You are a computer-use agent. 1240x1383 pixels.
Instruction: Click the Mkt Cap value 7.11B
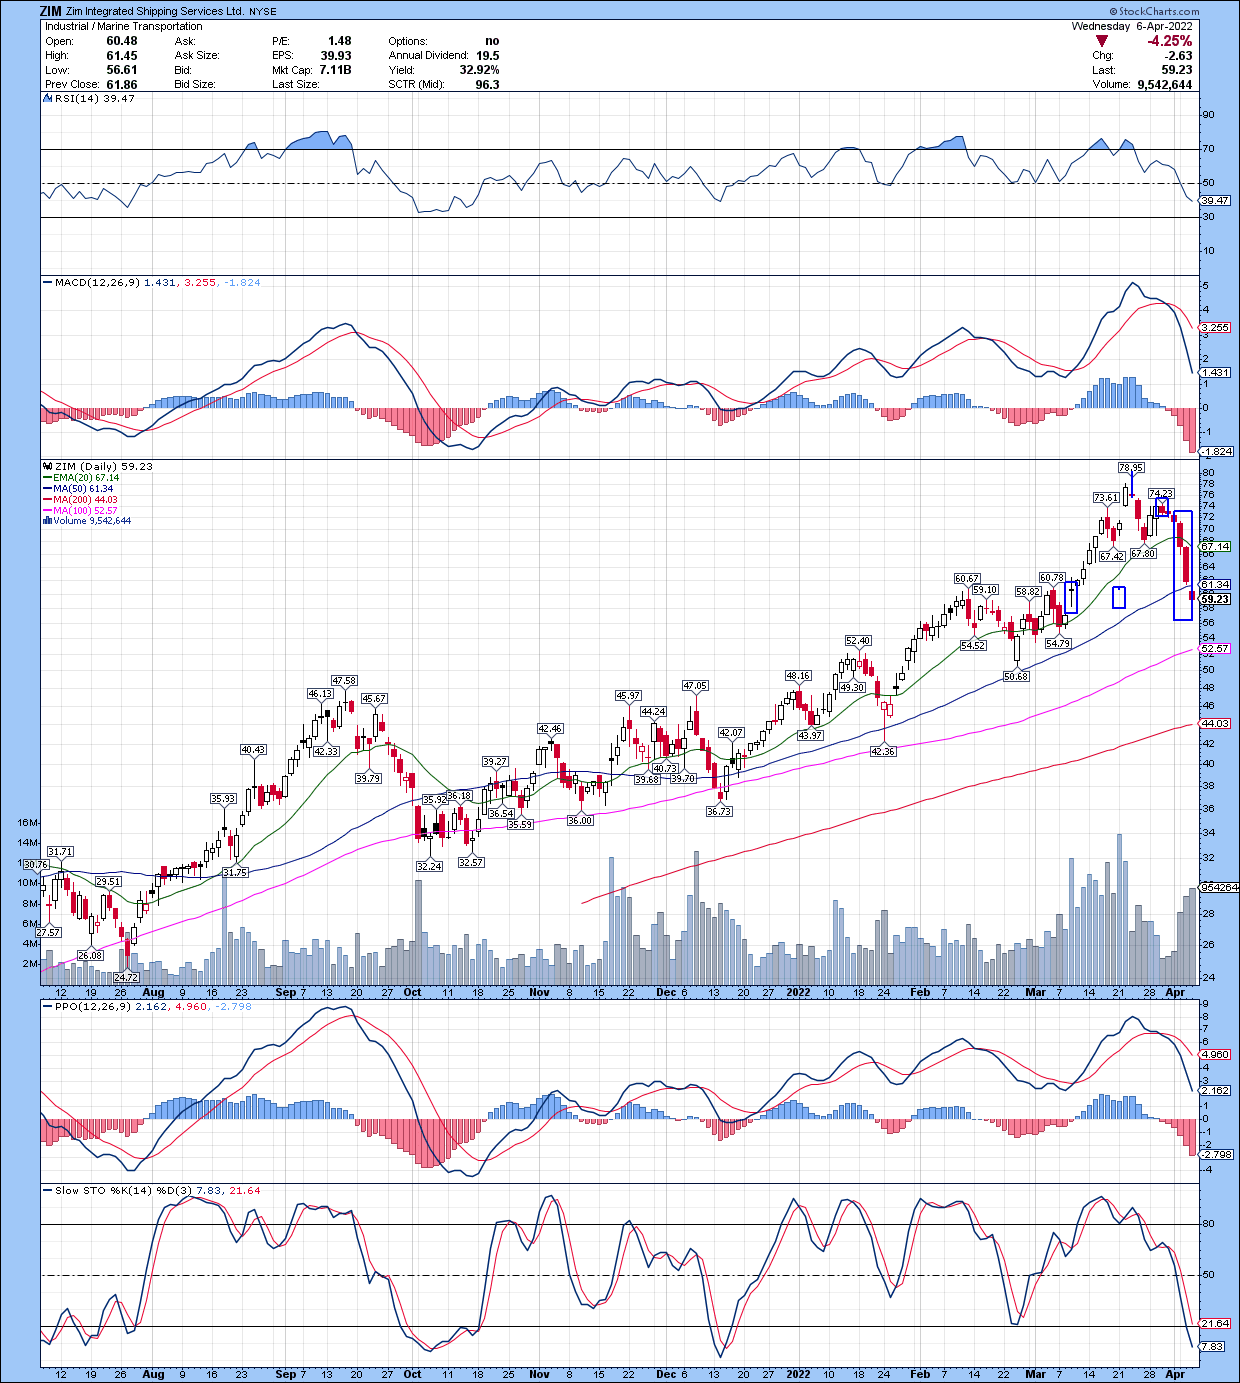pyautogui.click(x=336, y=70)
